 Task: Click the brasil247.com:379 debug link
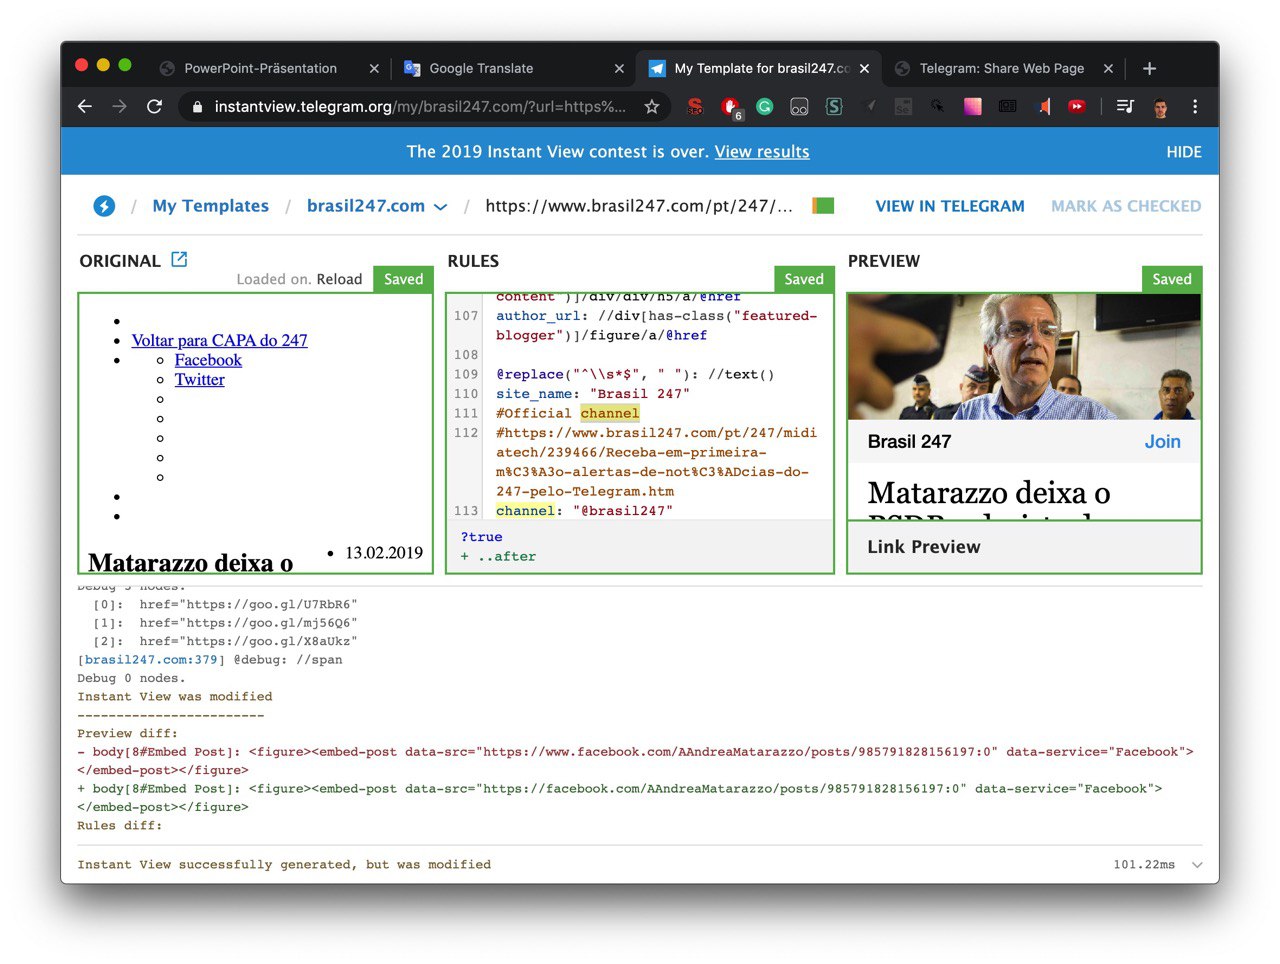151,660
